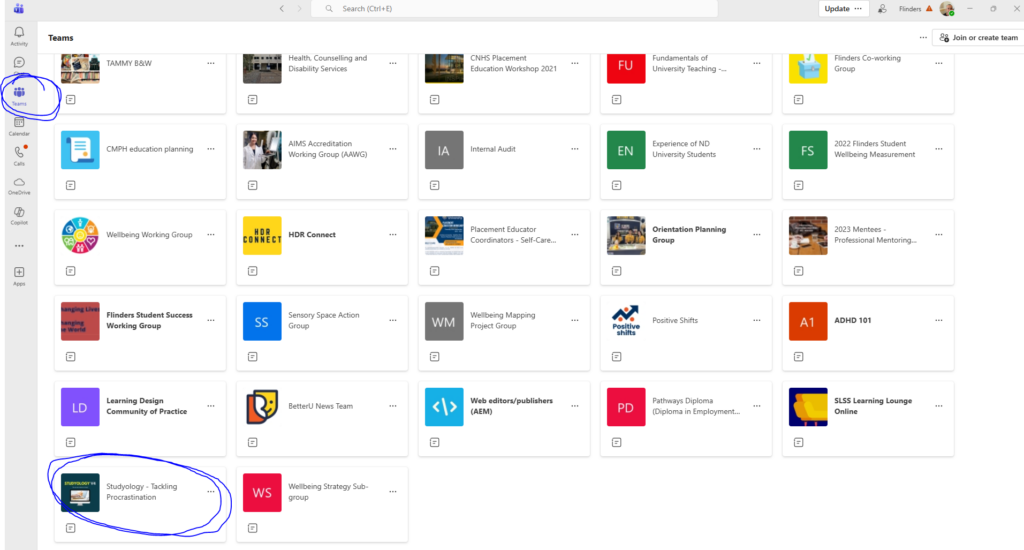The image size is (1024, 550).
Task: Open Studyology - Tackling Procrastination team thumbnail
Action: pyautogui.click(x=80, y=492)
